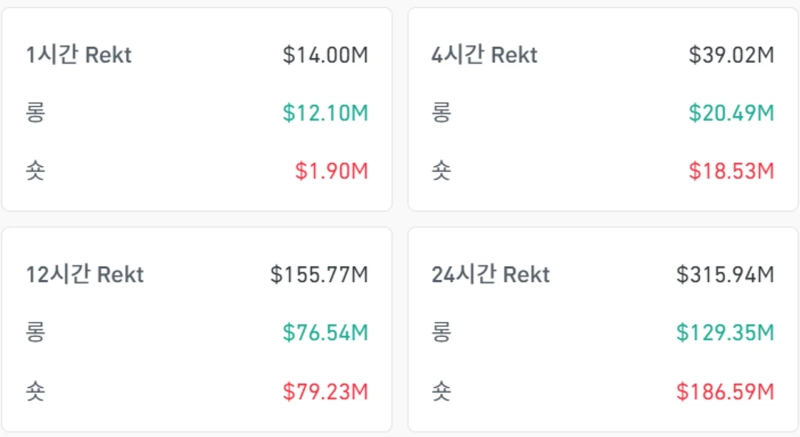The height and width of the screenshot is (437, 800).
Task: Click the red $1.90M short value
Action: [x=331, y=171]
